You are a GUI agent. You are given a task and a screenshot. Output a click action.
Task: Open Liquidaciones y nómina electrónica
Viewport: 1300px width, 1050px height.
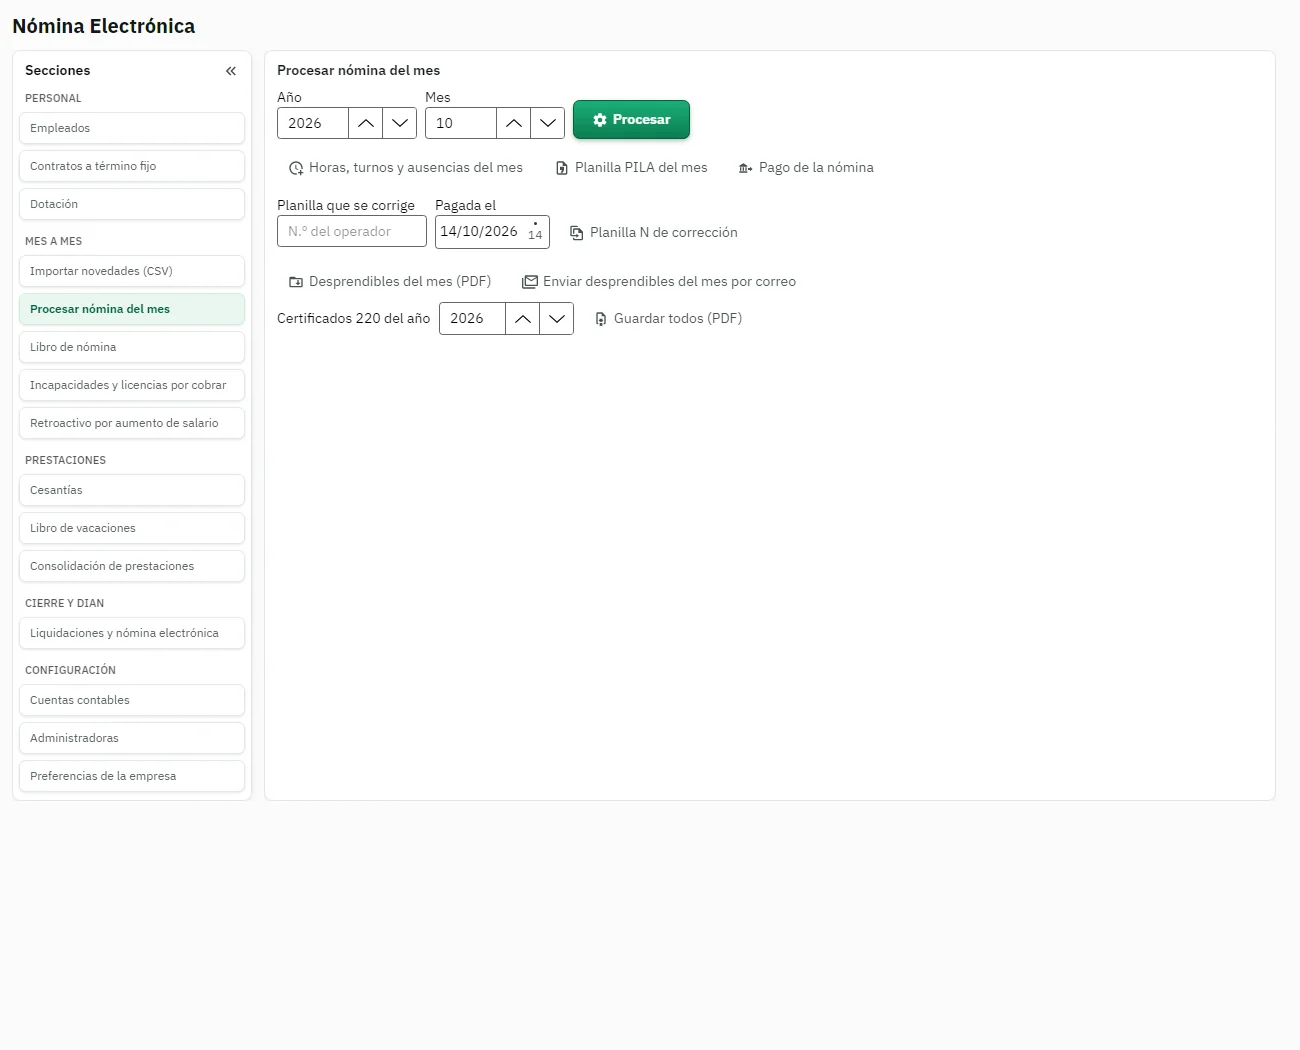(132, 633)
